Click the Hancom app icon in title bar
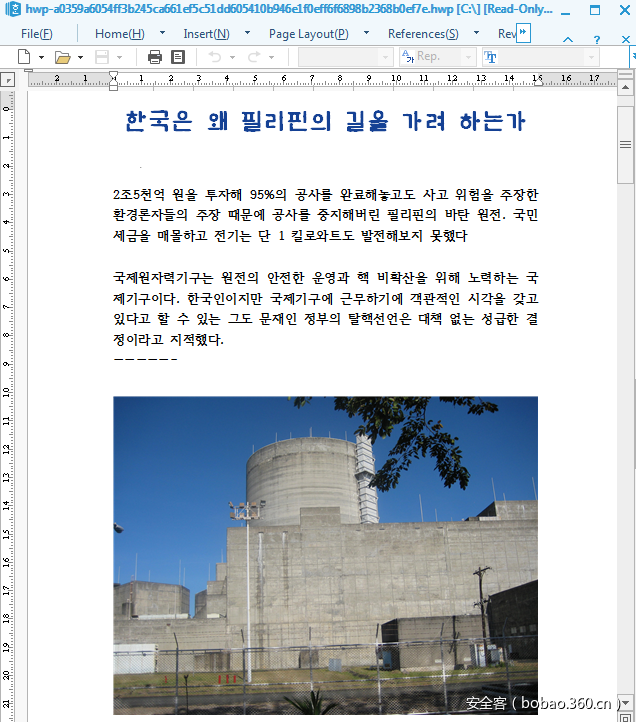Image resolution: width=636 pixels, height=722 pixels. (x=12, y=9)
